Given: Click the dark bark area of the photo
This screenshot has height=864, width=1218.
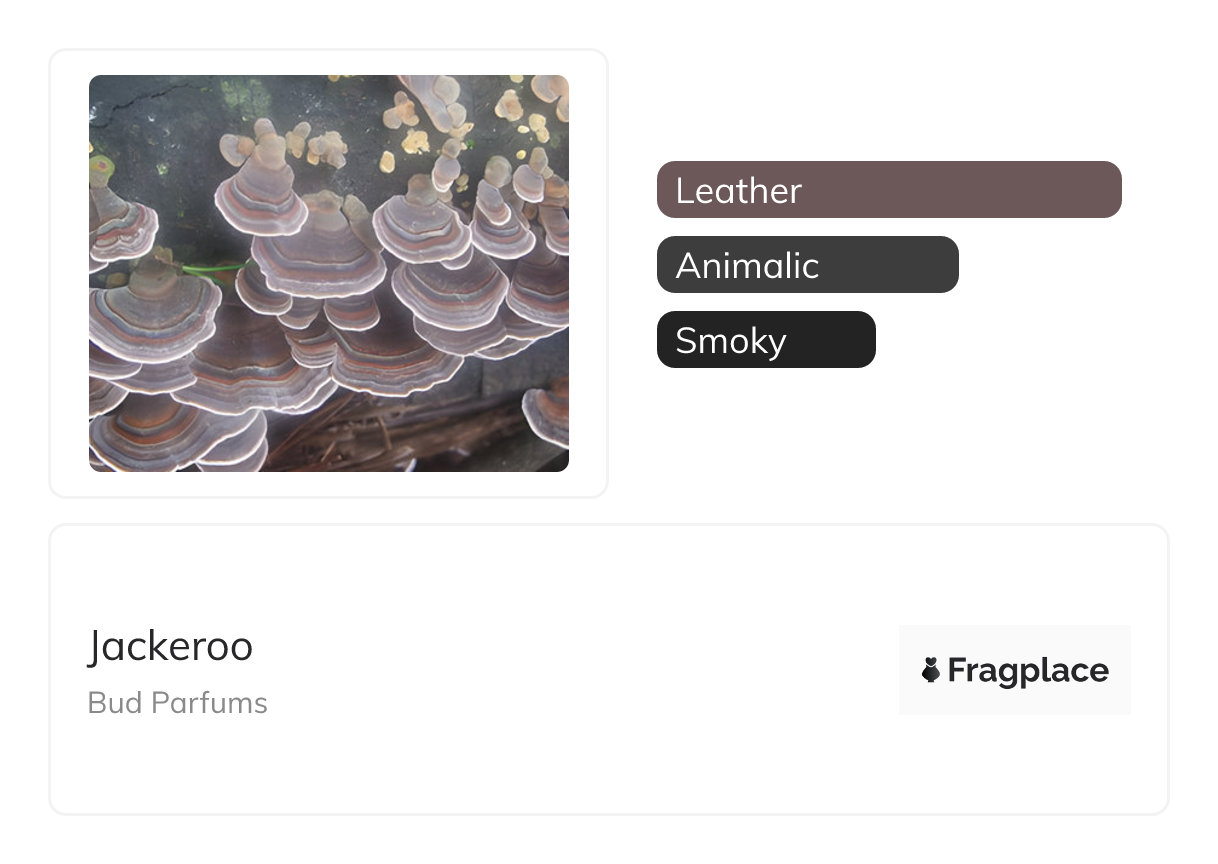Looking at the screenshot, I should click(x=160, y=120).
